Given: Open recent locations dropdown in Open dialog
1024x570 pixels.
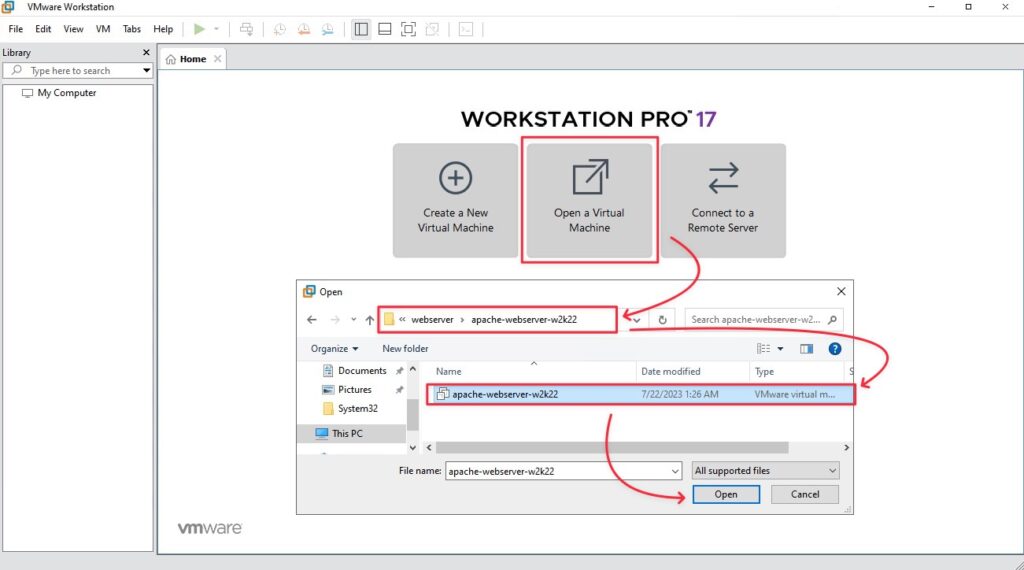Looking at the screenshot, I should tap(353, 320).
